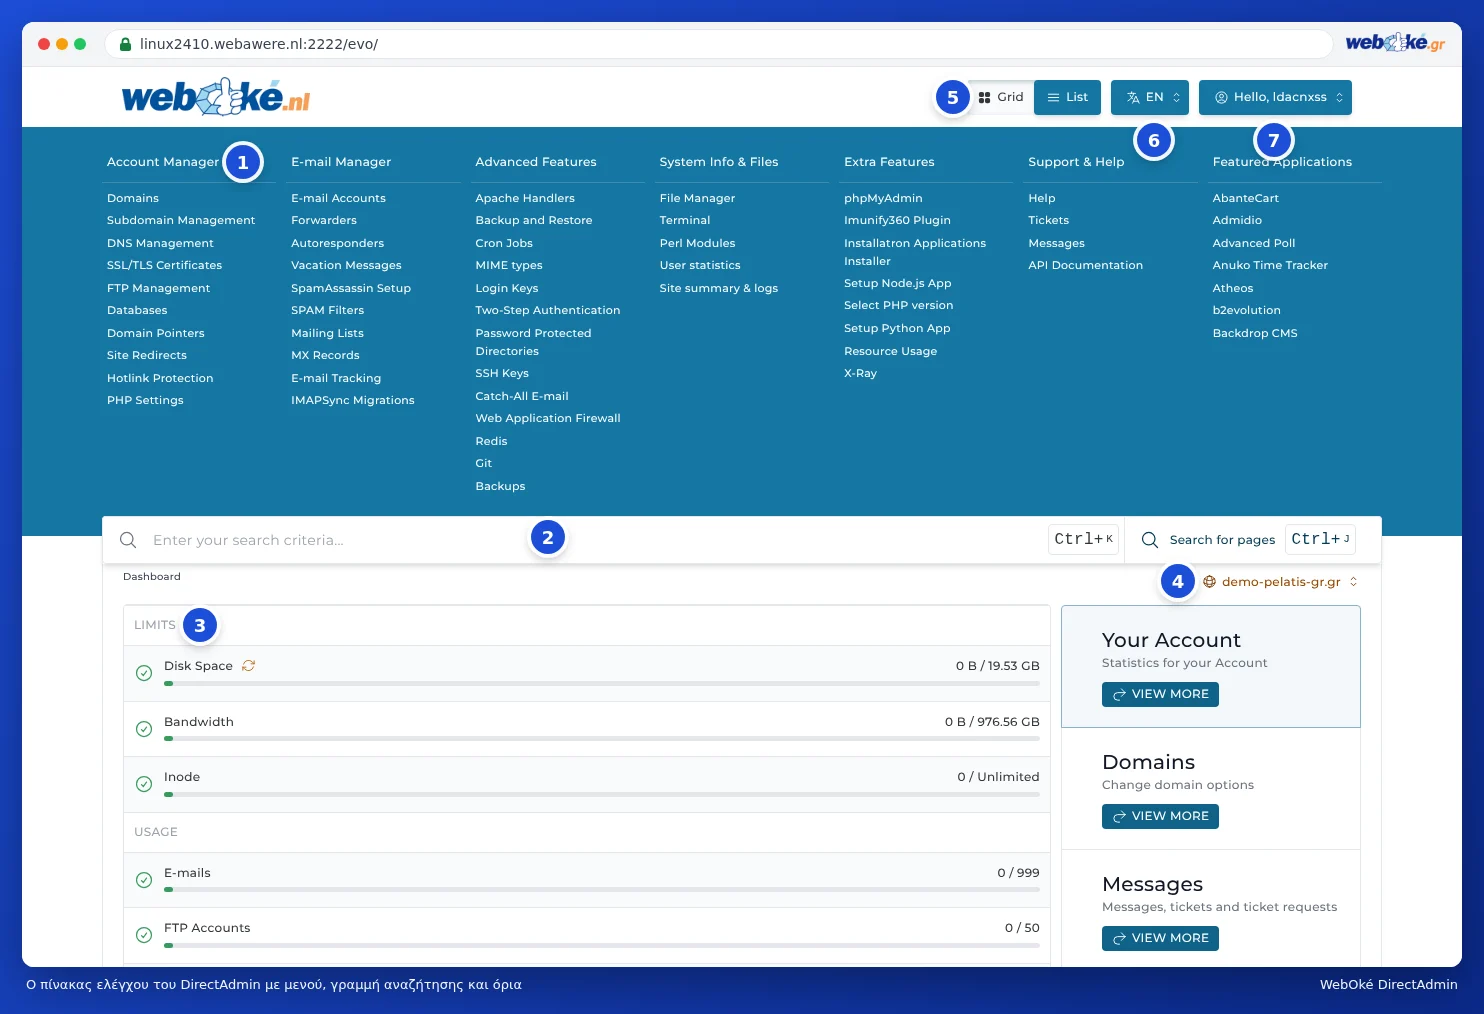The width and height of the screenshot is (1484, 1014).
Task: Click View More under Your Account
Action: pos(1160,694)
